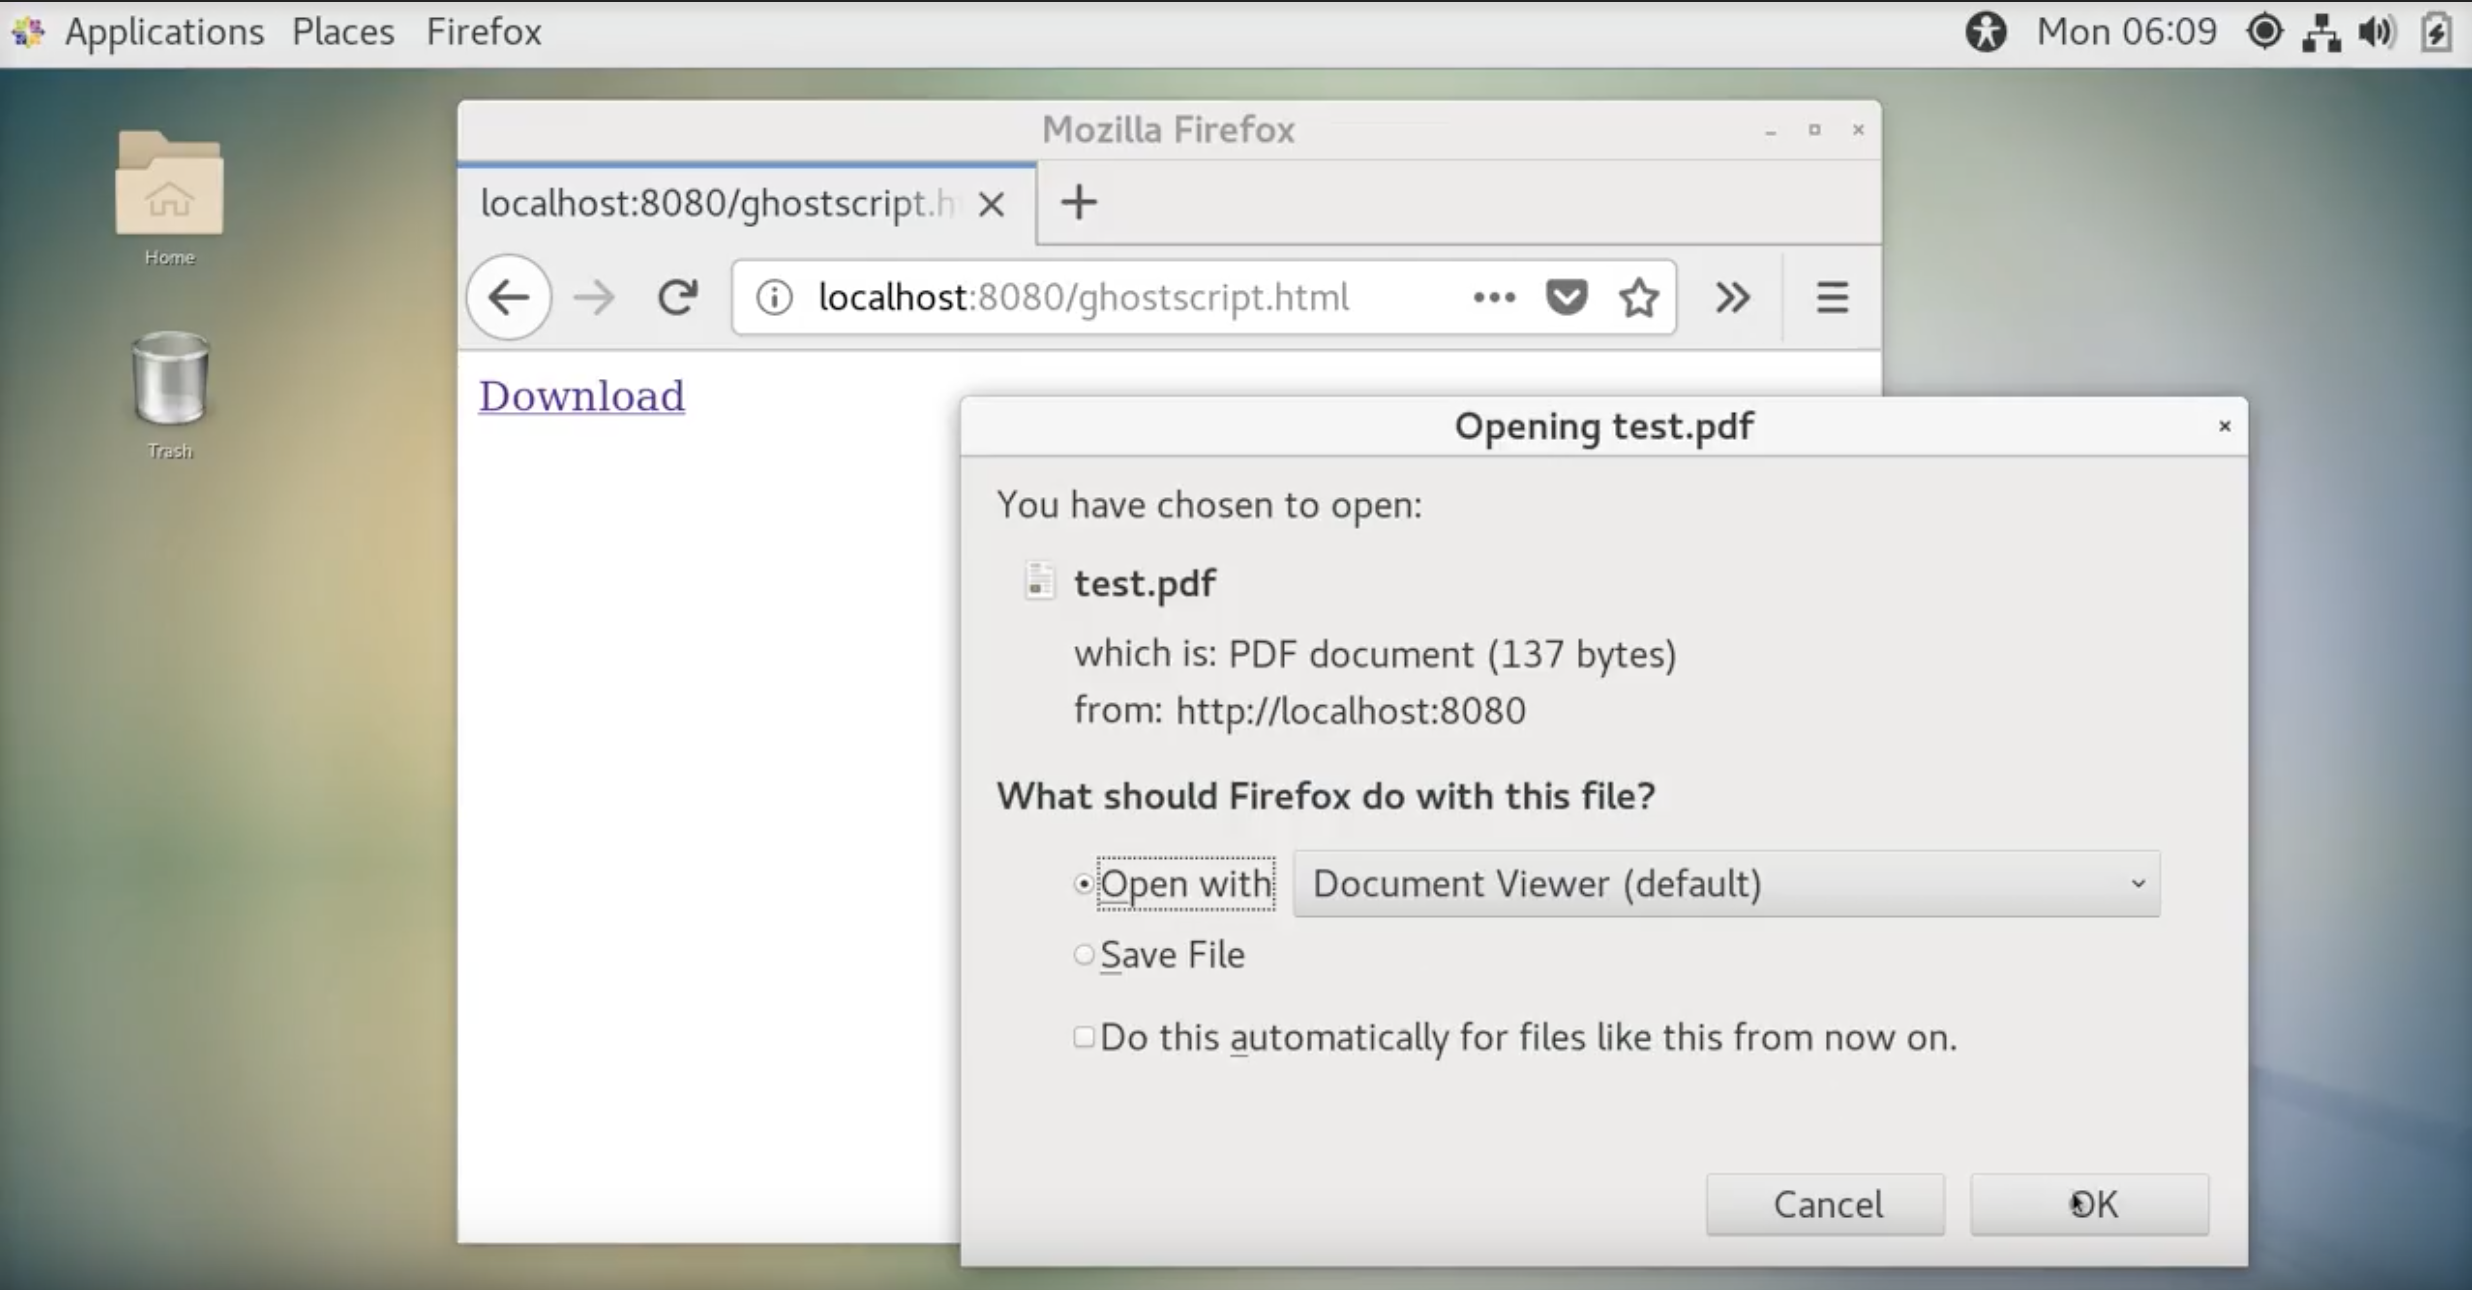
Task: Open a new tab with plus button
Action: pos(1078,203)
